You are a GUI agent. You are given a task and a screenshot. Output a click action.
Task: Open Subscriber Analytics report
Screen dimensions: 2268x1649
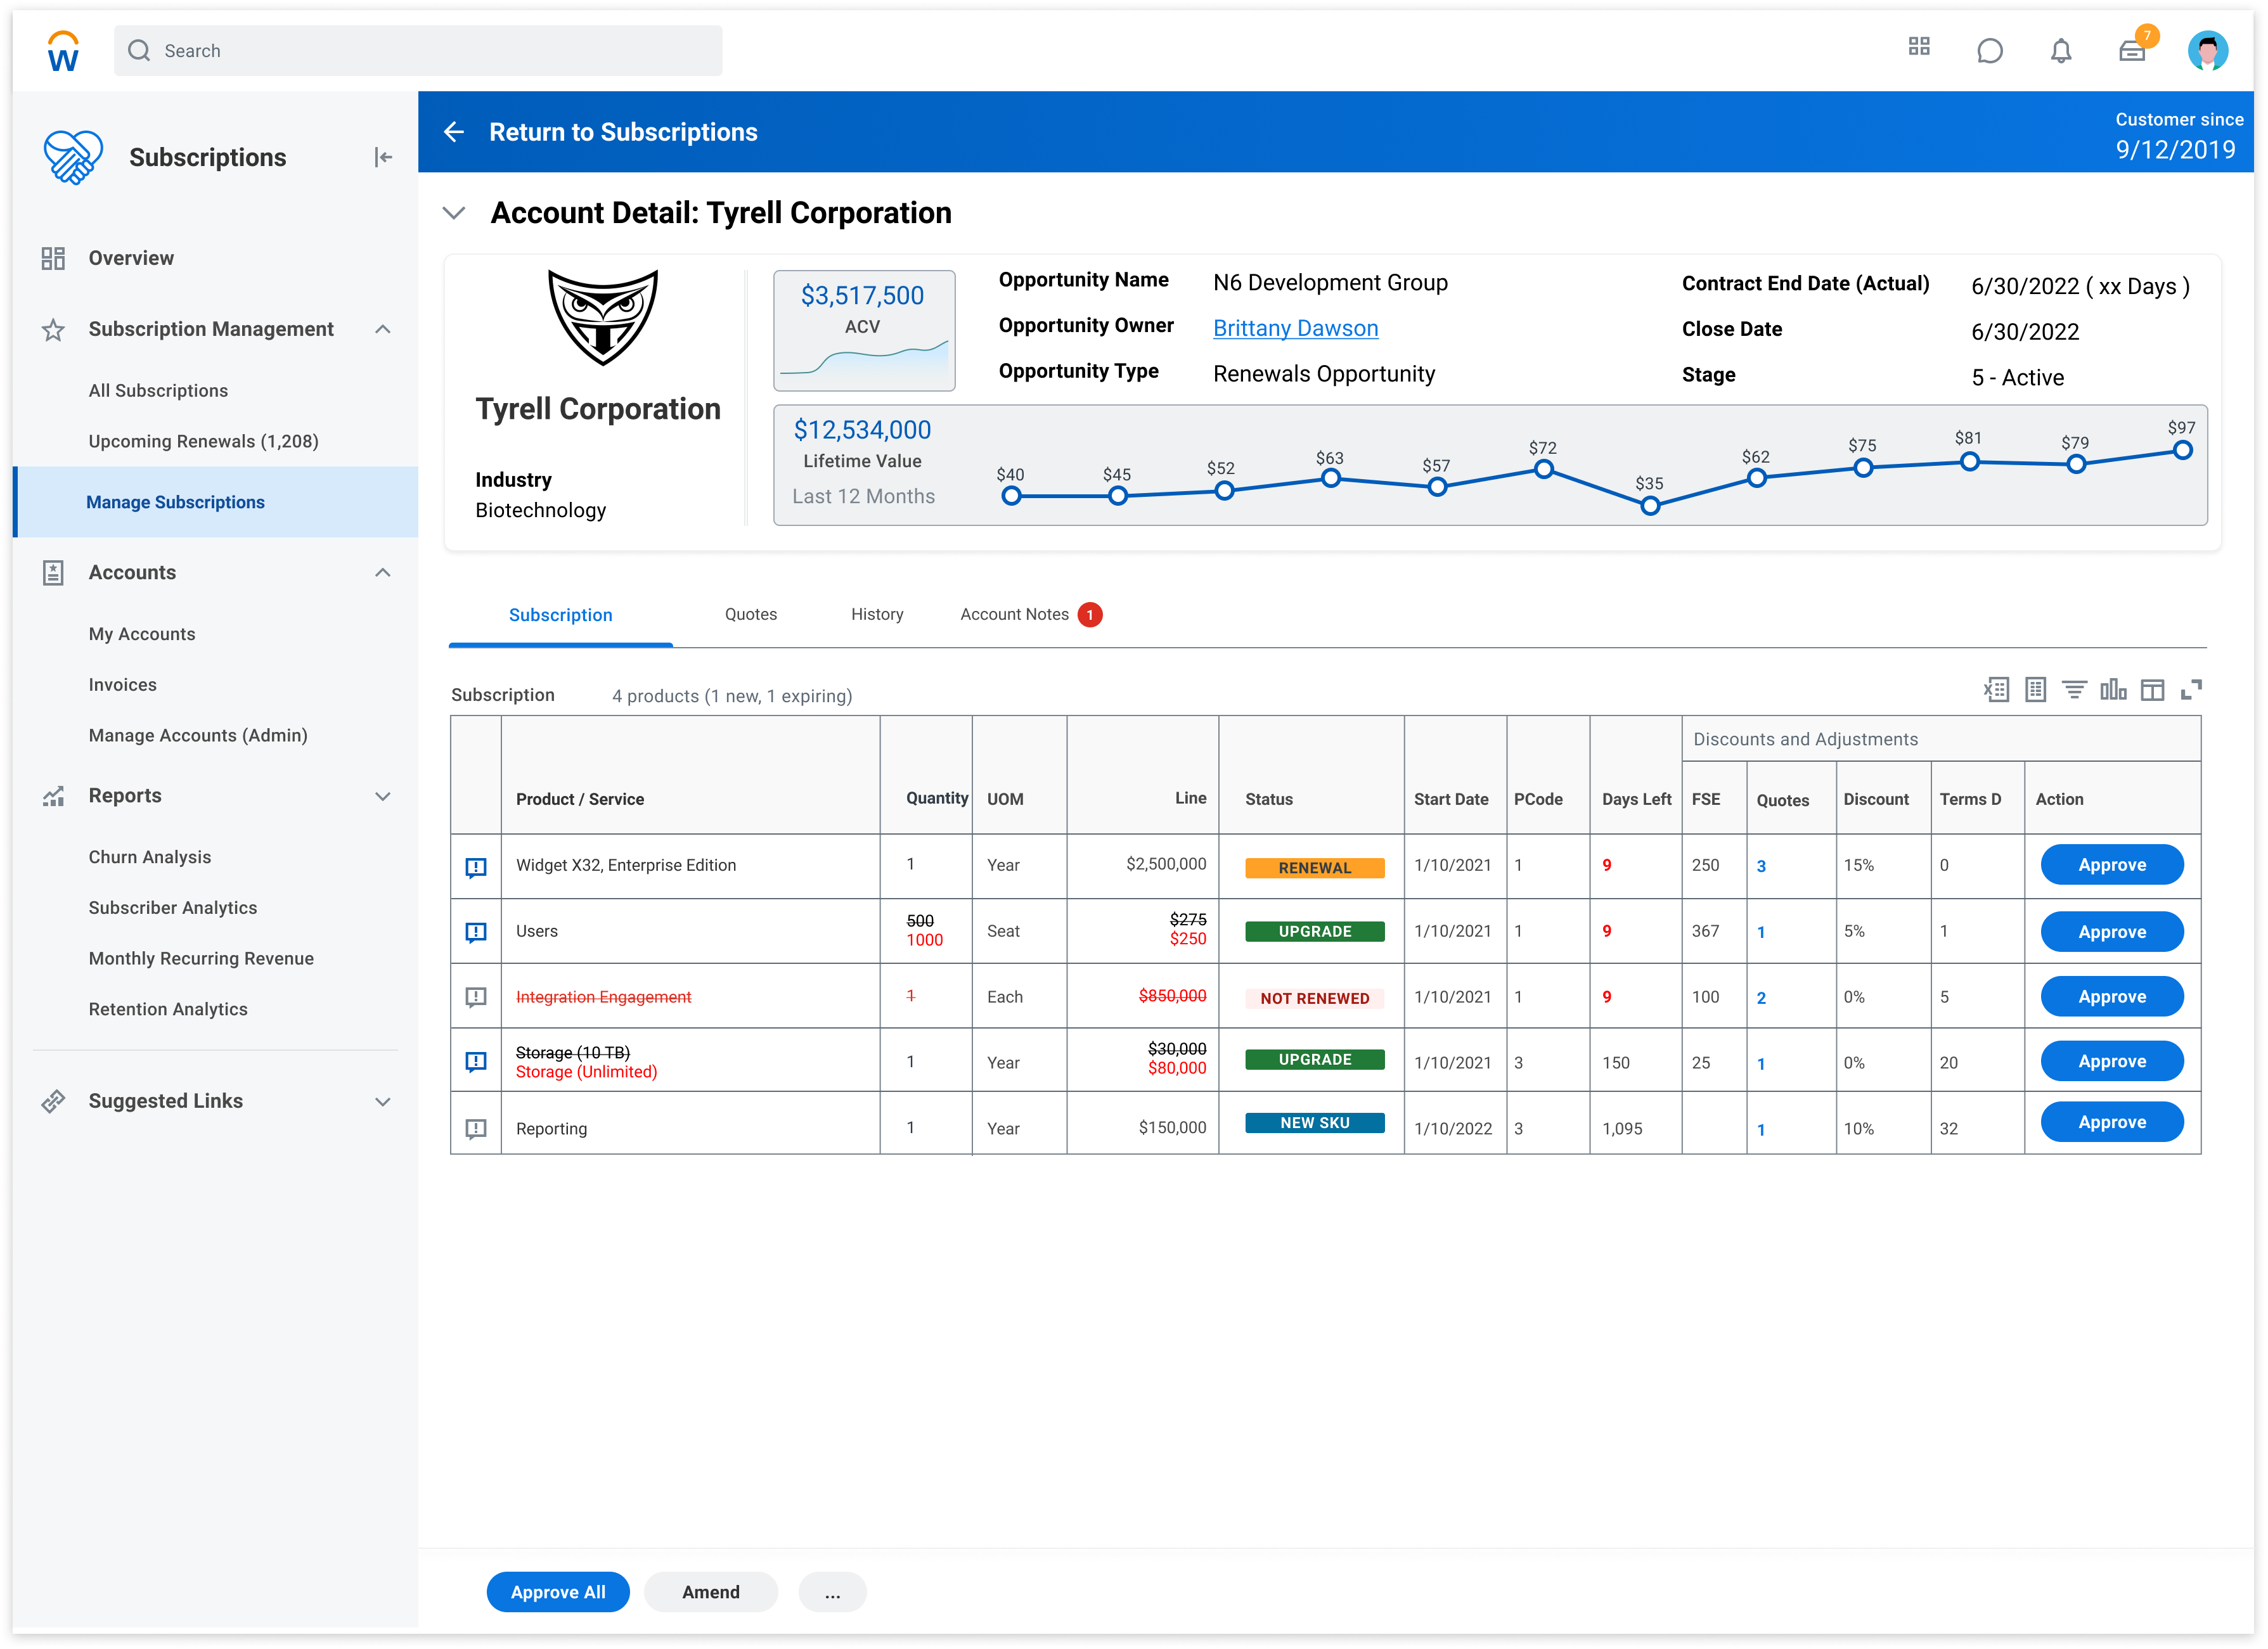[x=173, y=908]
